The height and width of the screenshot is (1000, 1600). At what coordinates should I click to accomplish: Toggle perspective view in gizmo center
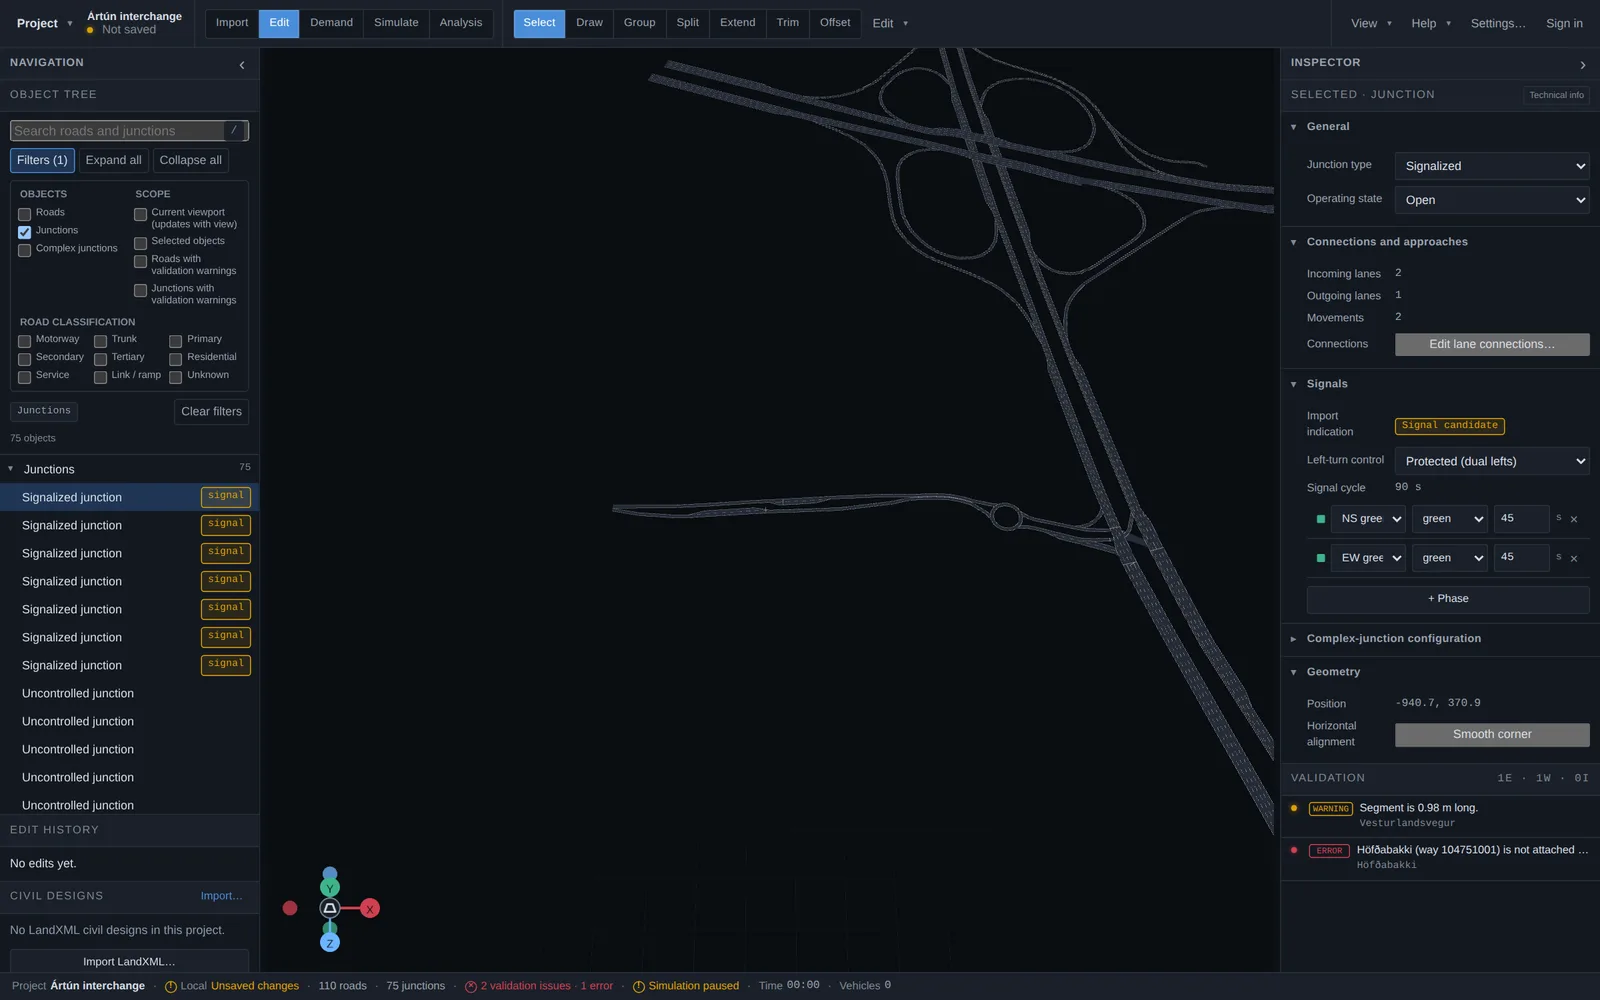[x=330, y=909]
